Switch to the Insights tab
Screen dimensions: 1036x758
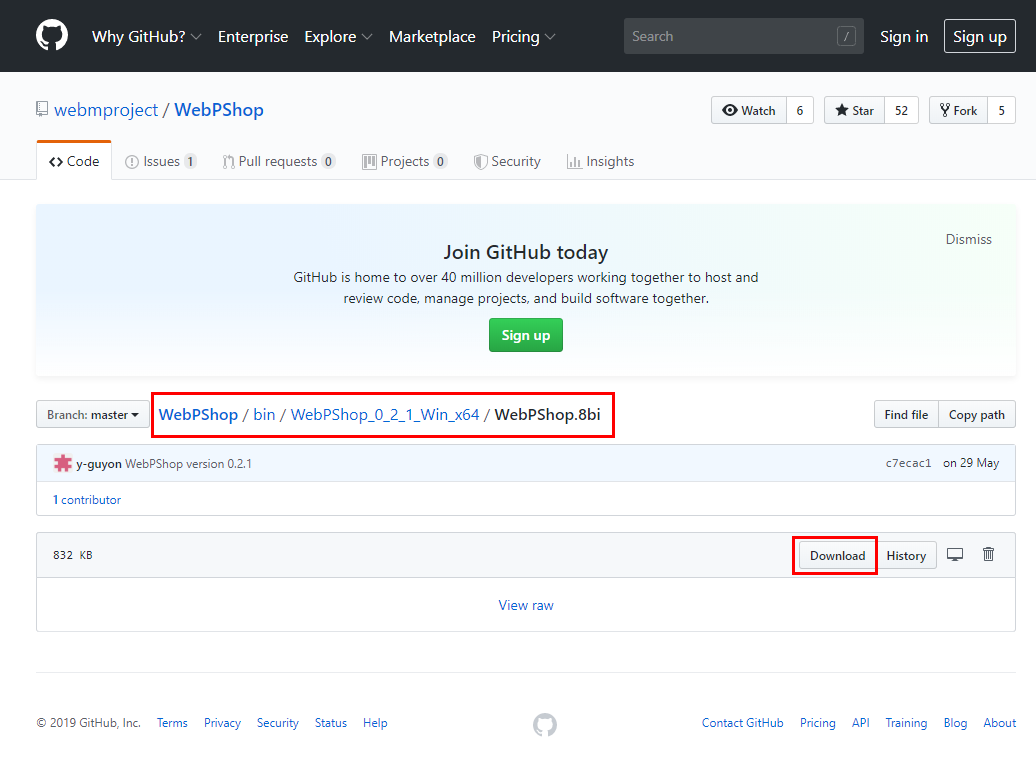tap(601, 161)
